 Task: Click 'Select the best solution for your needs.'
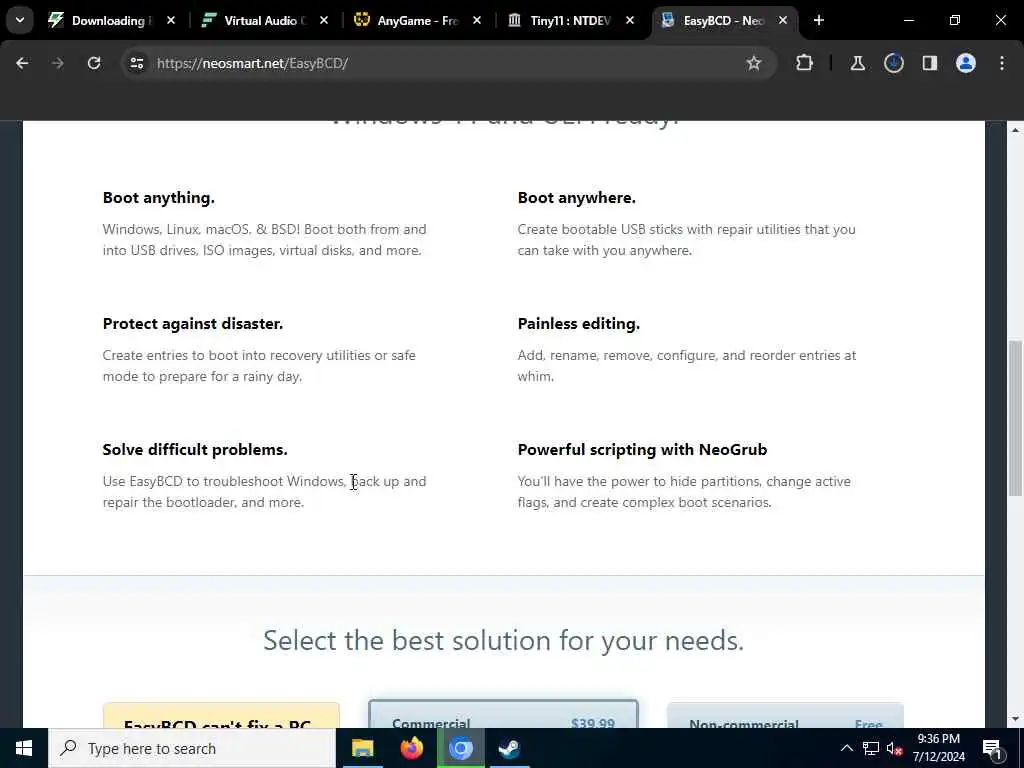[504, 641]
